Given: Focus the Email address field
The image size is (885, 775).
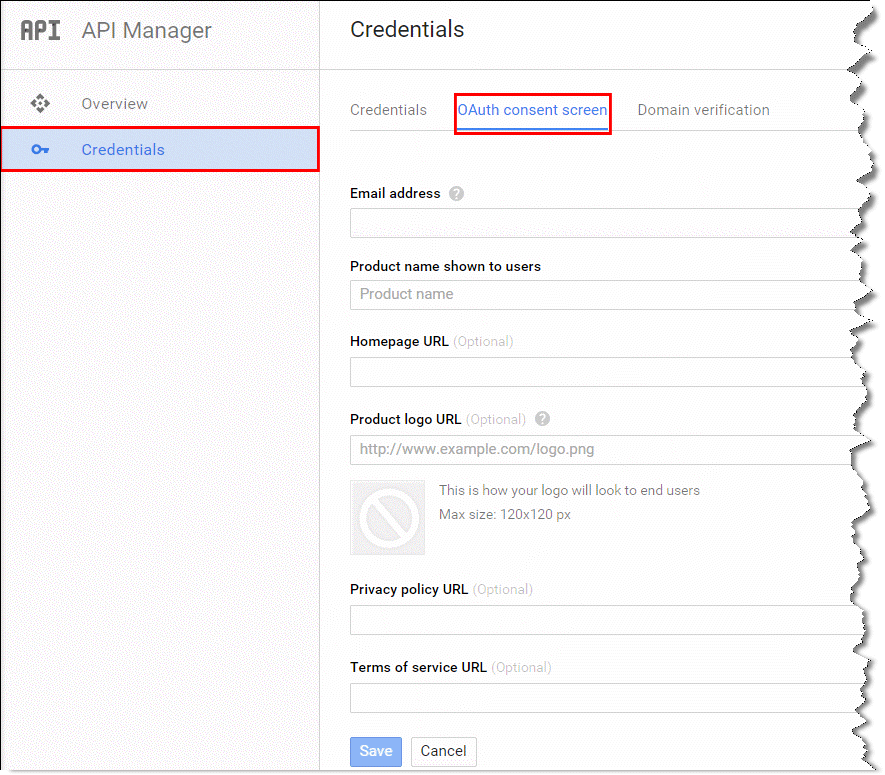Looking at the screenshot, I should (606, 223).
